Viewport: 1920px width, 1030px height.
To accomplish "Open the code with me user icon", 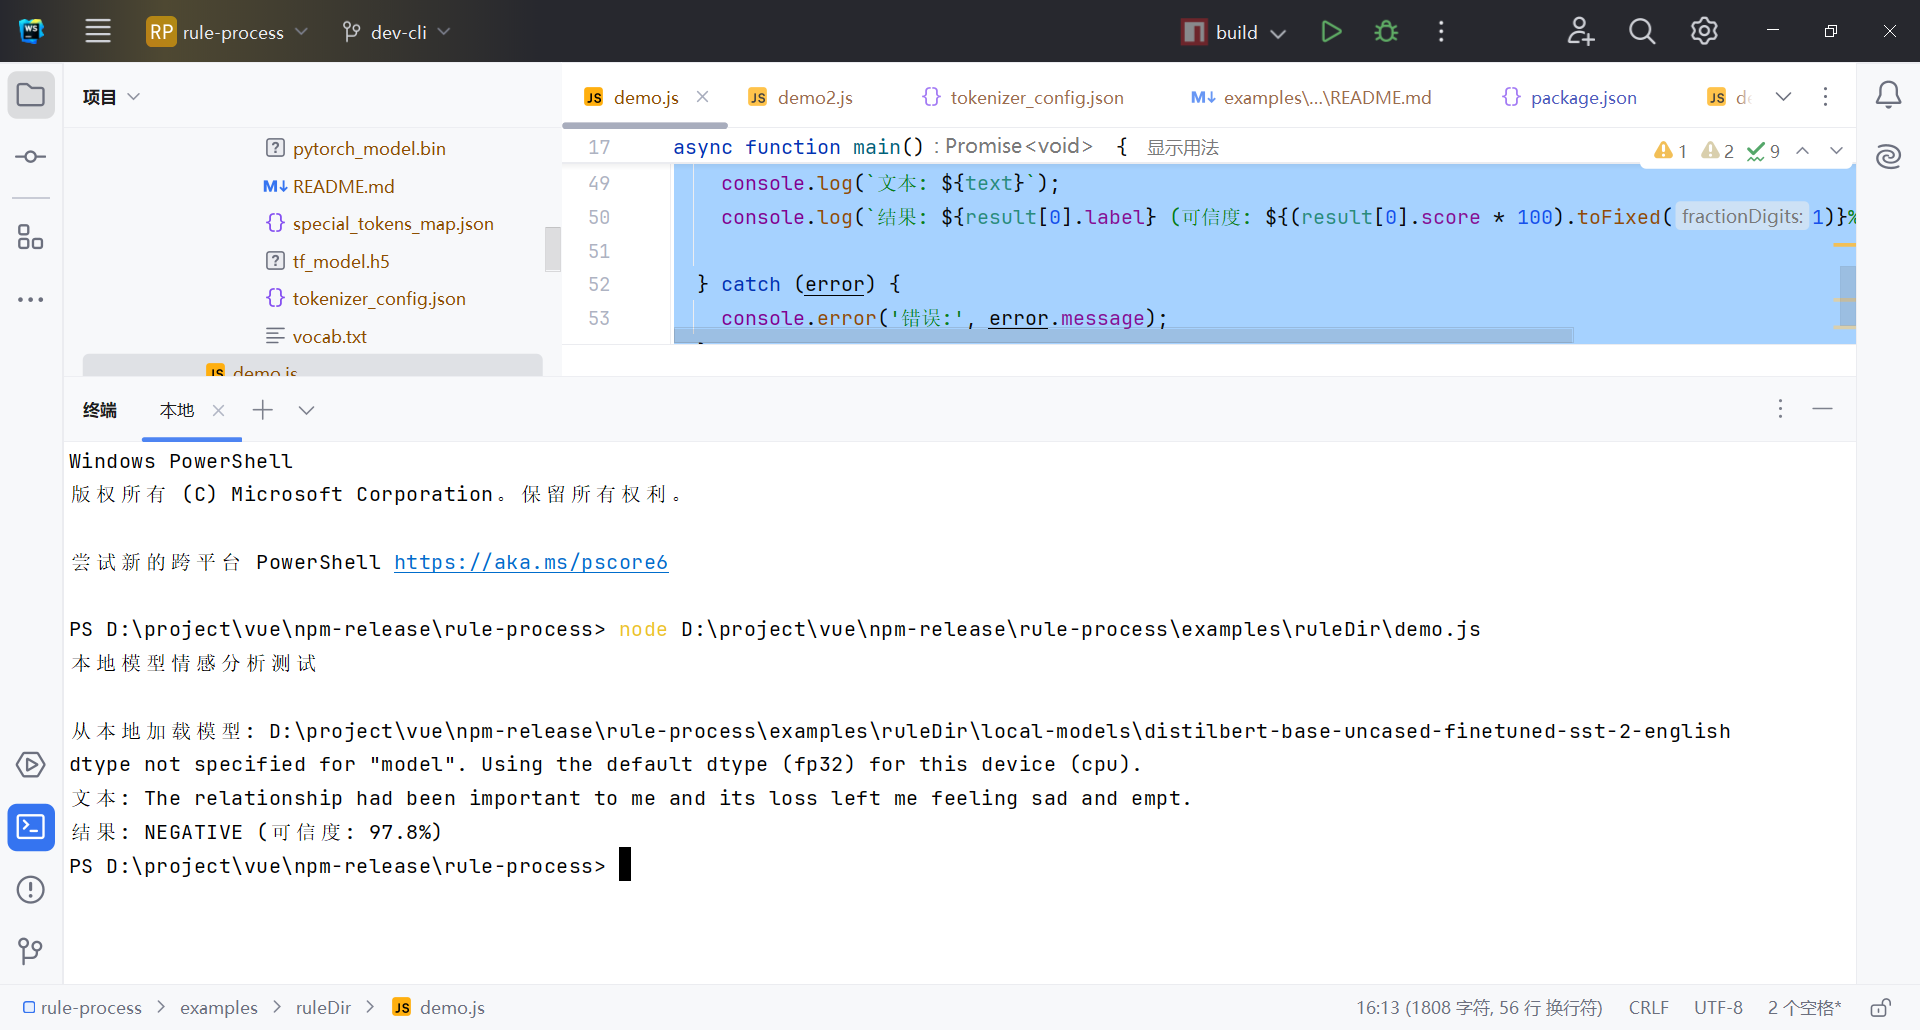I will (x=1580, y=32).
